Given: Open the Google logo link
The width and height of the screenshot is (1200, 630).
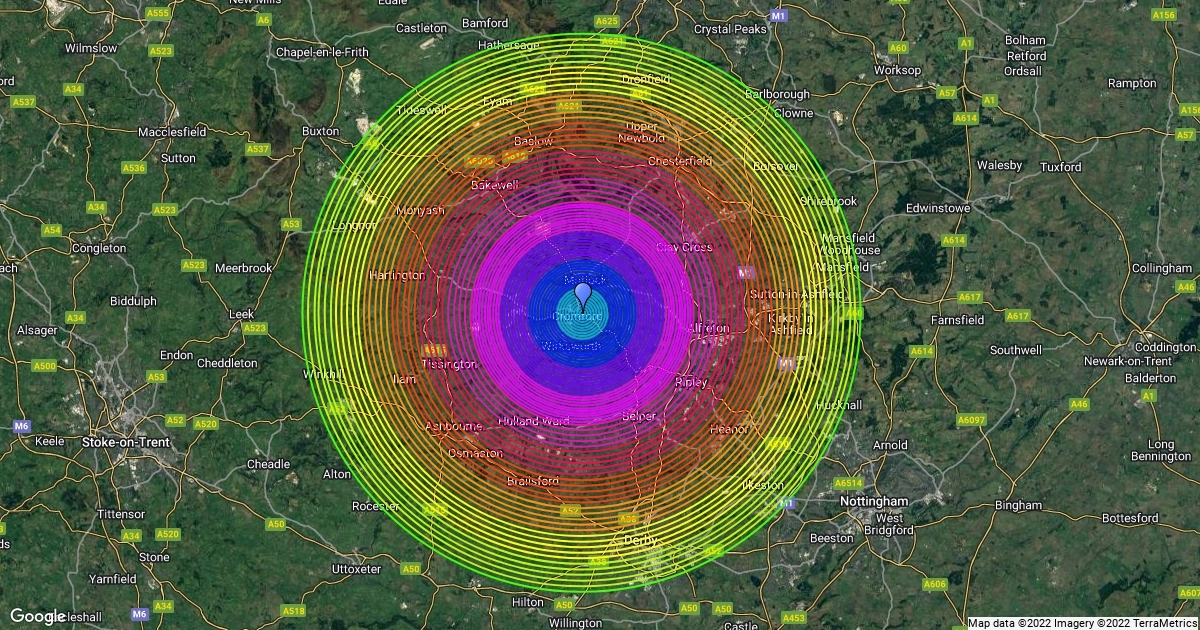Looking at the screenshot, I should click(37, 616).
